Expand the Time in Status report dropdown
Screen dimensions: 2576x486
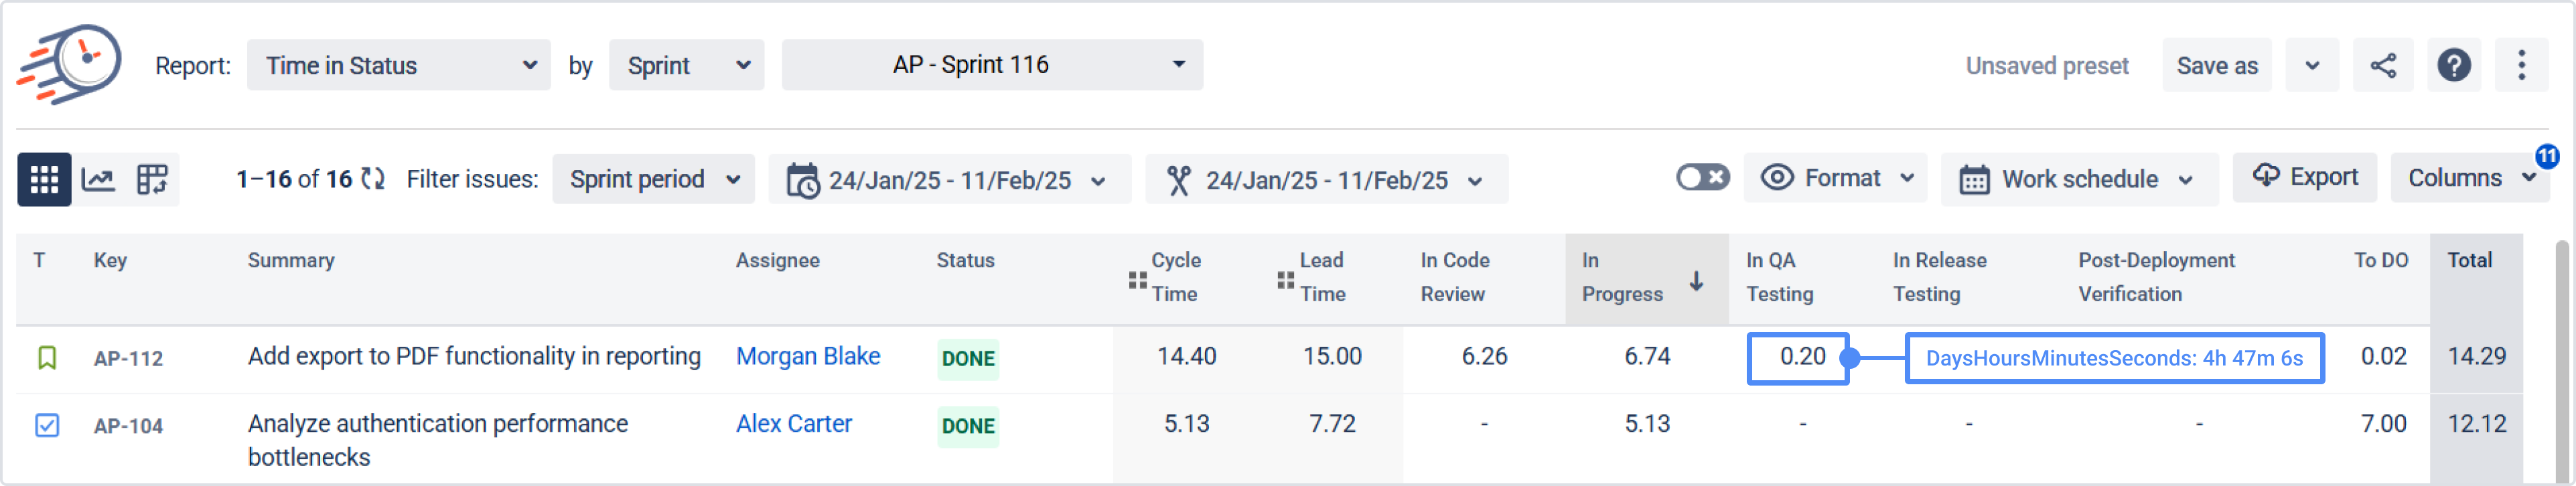tap(398, 66)
